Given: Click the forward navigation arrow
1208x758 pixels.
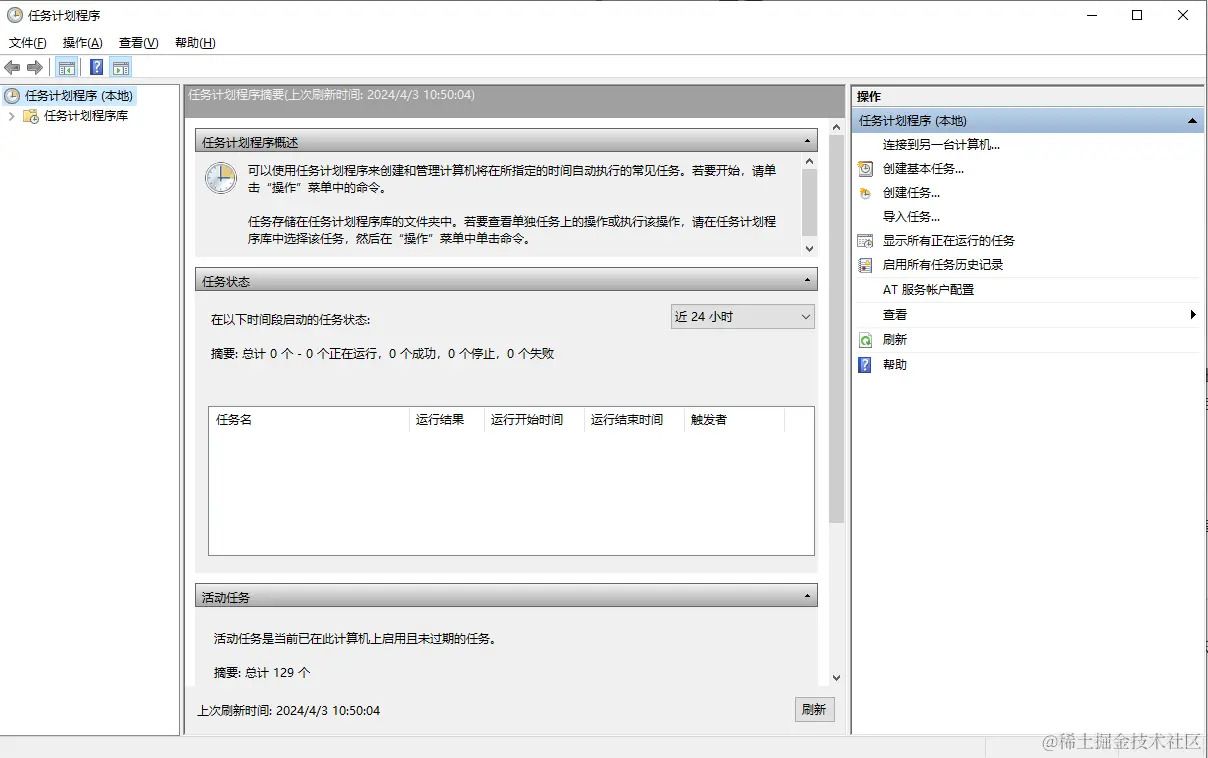Looking at the screenshot, I should point(32,67).
